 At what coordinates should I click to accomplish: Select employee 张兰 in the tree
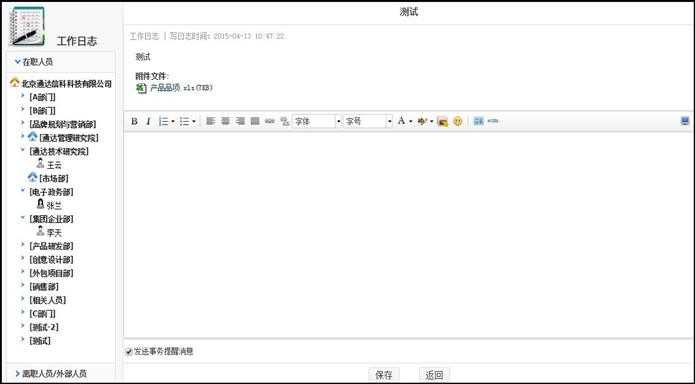[x=54, y=206]
